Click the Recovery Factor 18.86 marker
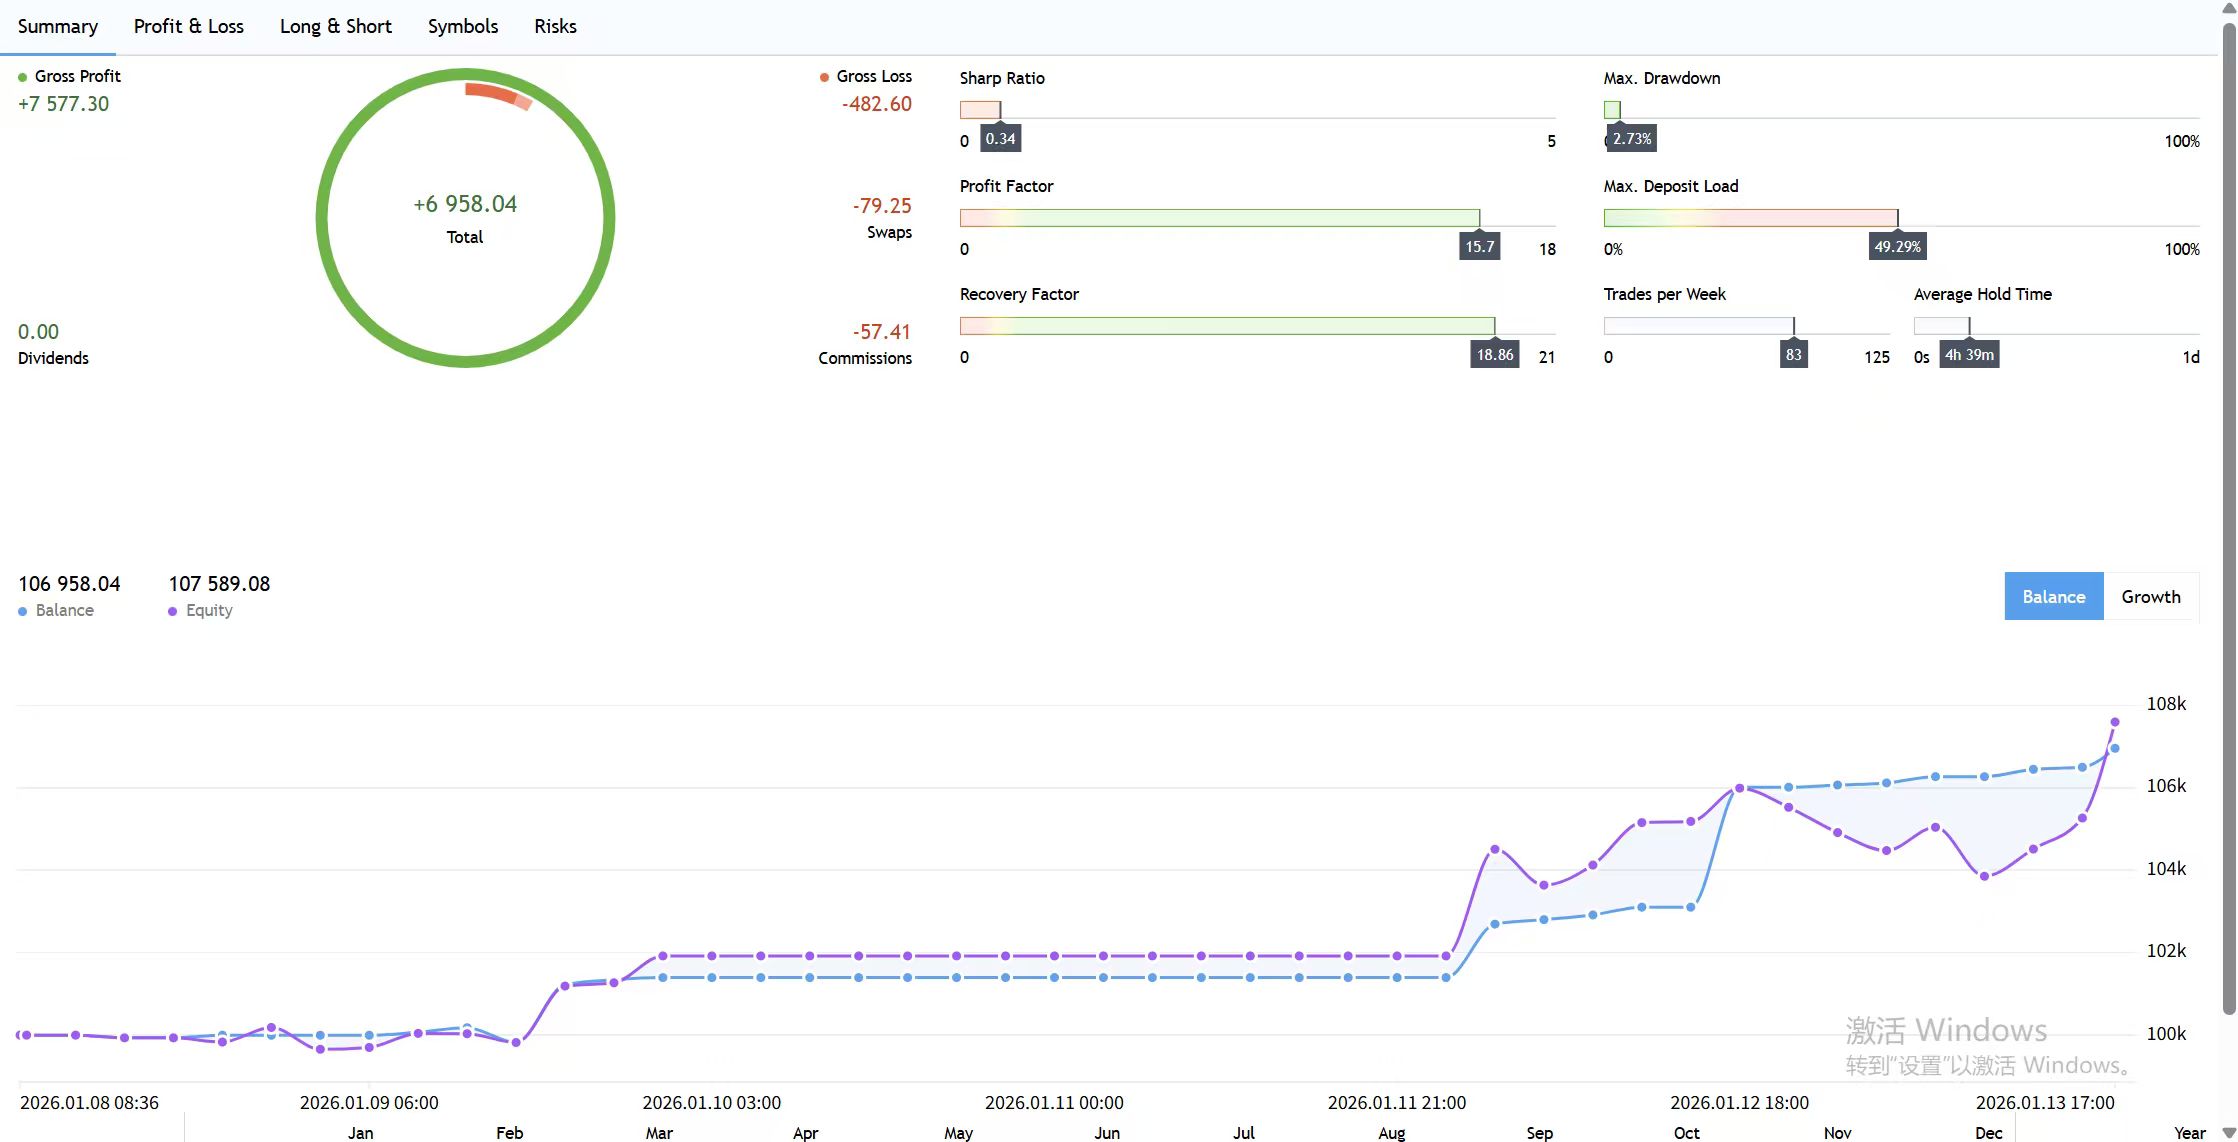This screenshot has height=1142, width=2238. tap(1495, 355)
